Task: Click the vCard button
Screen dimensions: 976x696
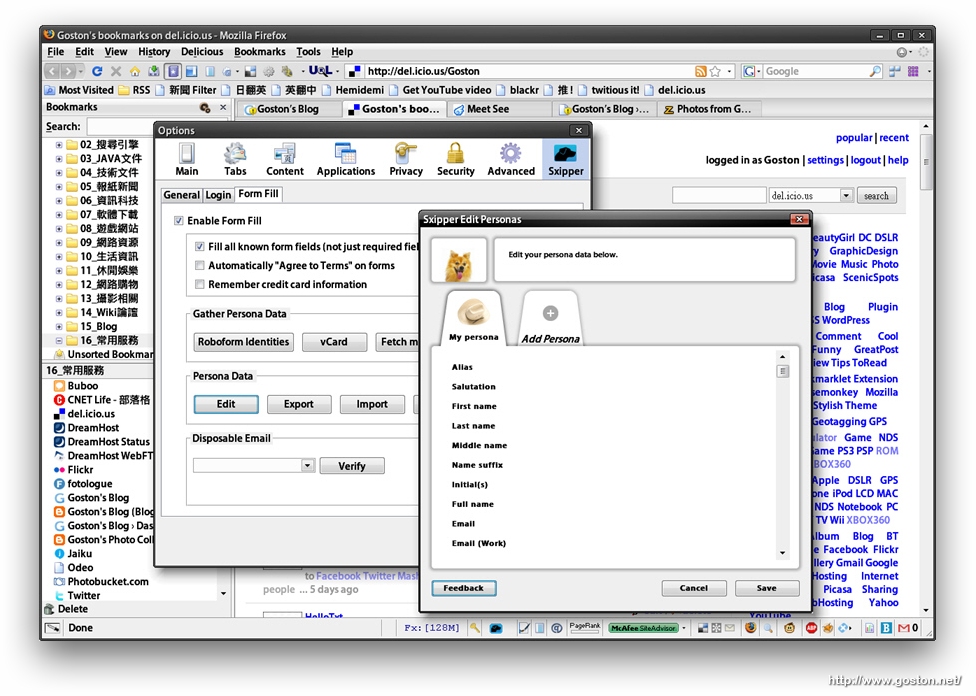Action: pos(334,342)
